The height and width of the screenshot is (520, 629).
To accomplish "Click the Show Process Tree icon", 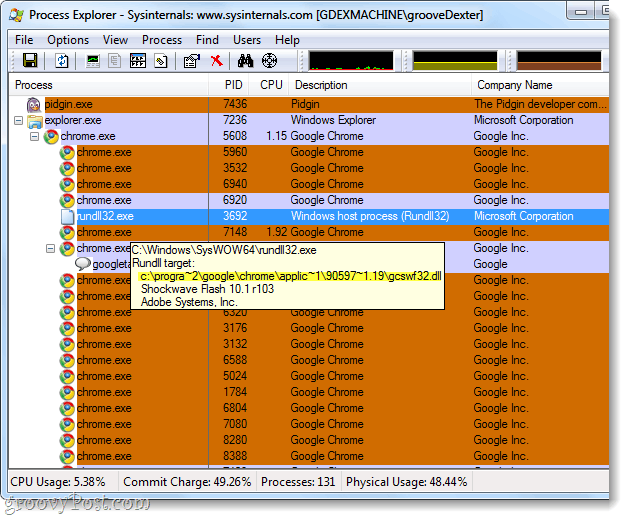I will (x=114, y=61).
